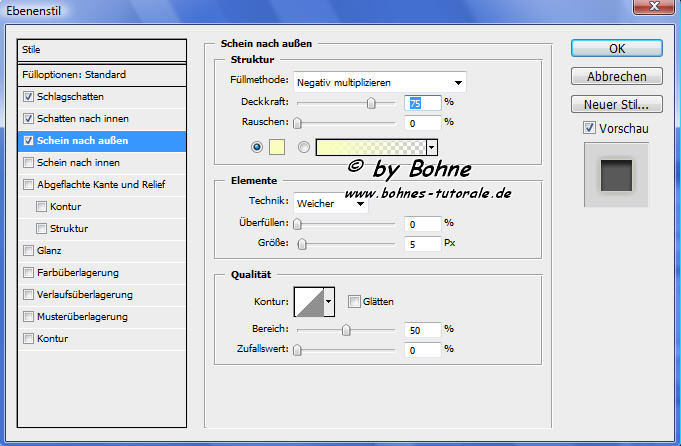Toggle the Vorschau preview checkbox

coord(589,128)
